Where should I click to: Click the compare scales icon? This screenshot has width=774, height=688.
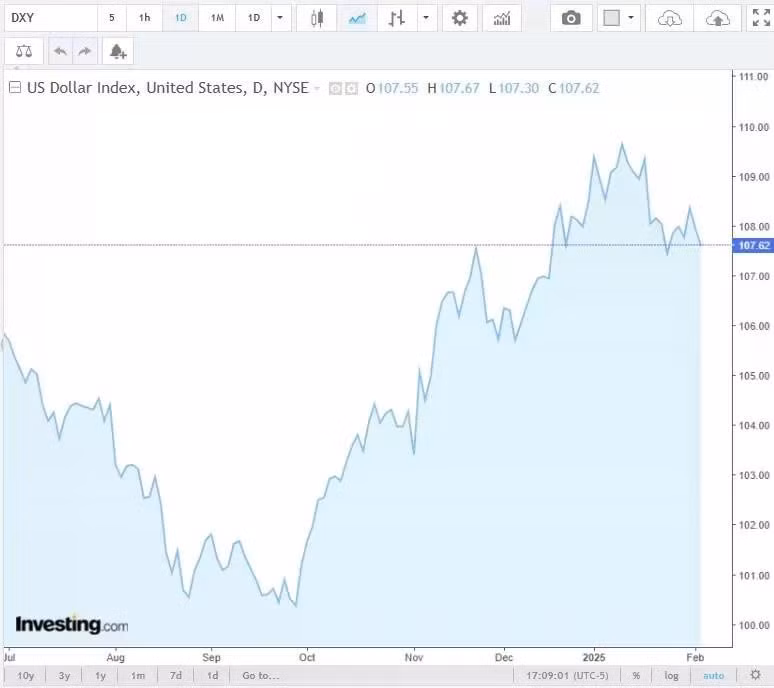point(24,51)
